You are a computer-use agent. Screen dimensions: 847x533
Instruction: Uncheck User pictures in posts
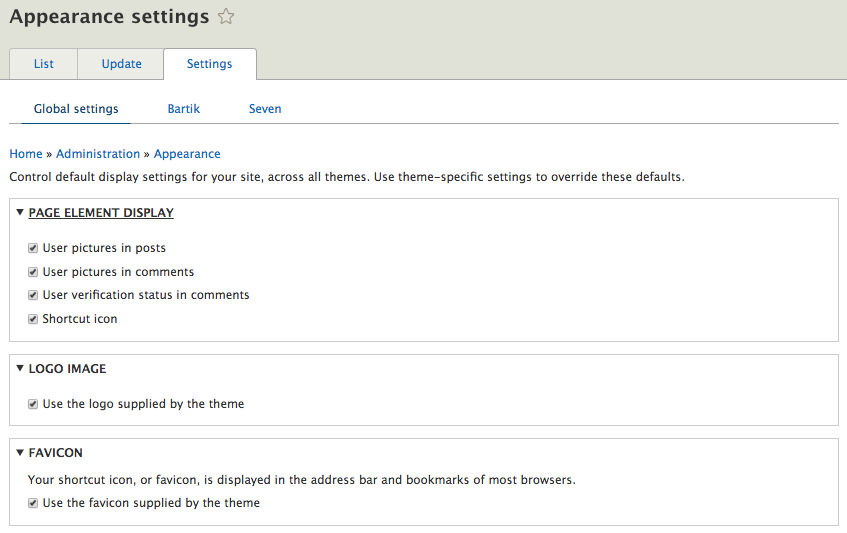33,248
